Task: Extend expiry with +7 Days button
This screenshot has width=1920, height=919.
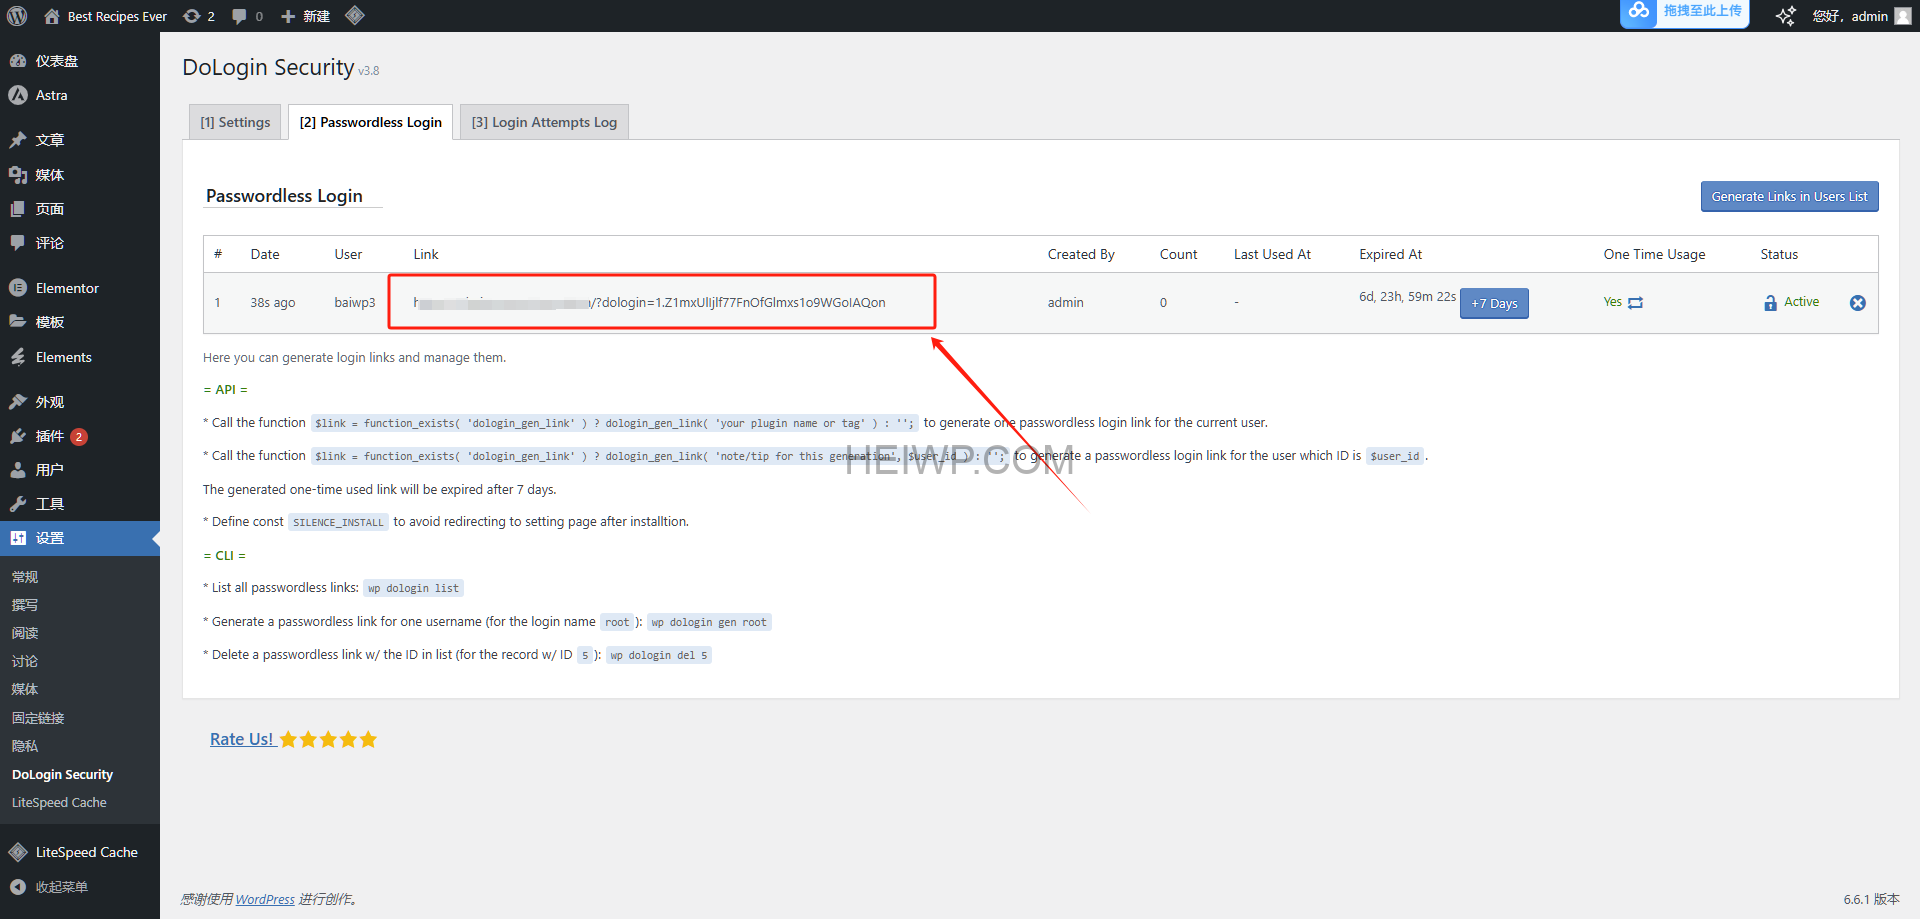Action: [x=1494, y=303]
